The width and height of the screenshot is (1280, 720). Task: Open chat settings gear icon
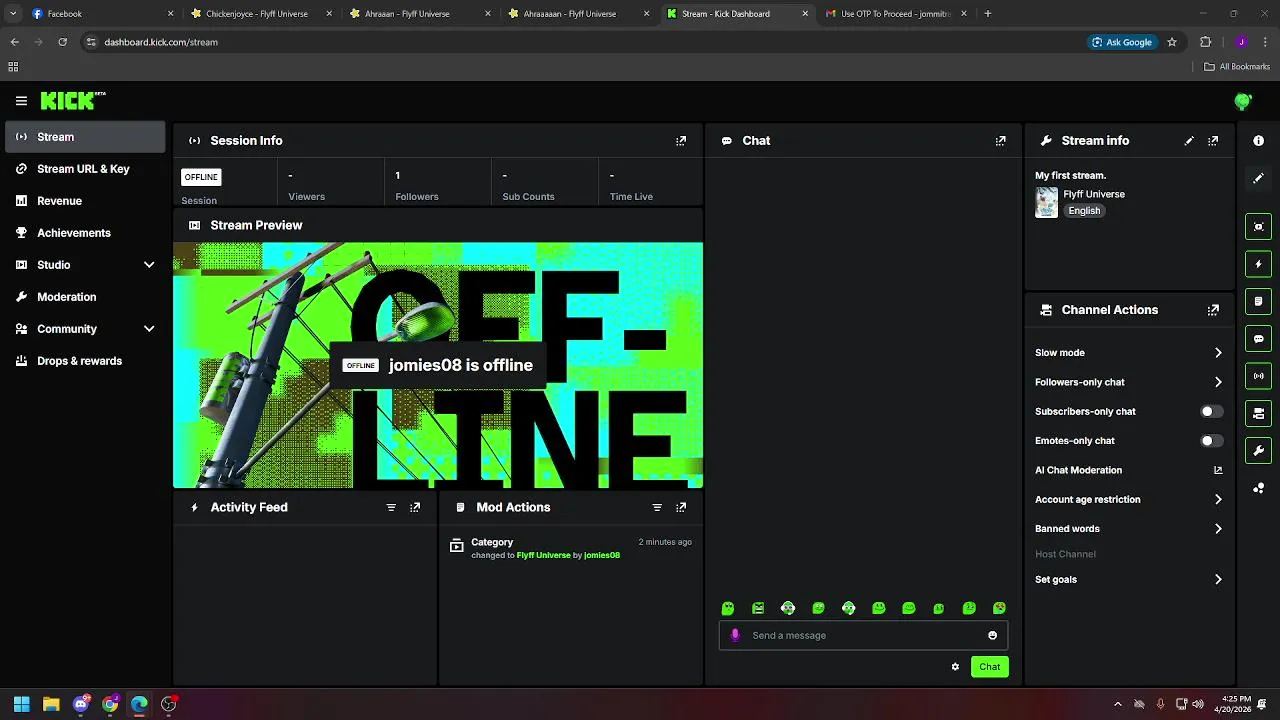pyautogui.click(x=955, y=667)
